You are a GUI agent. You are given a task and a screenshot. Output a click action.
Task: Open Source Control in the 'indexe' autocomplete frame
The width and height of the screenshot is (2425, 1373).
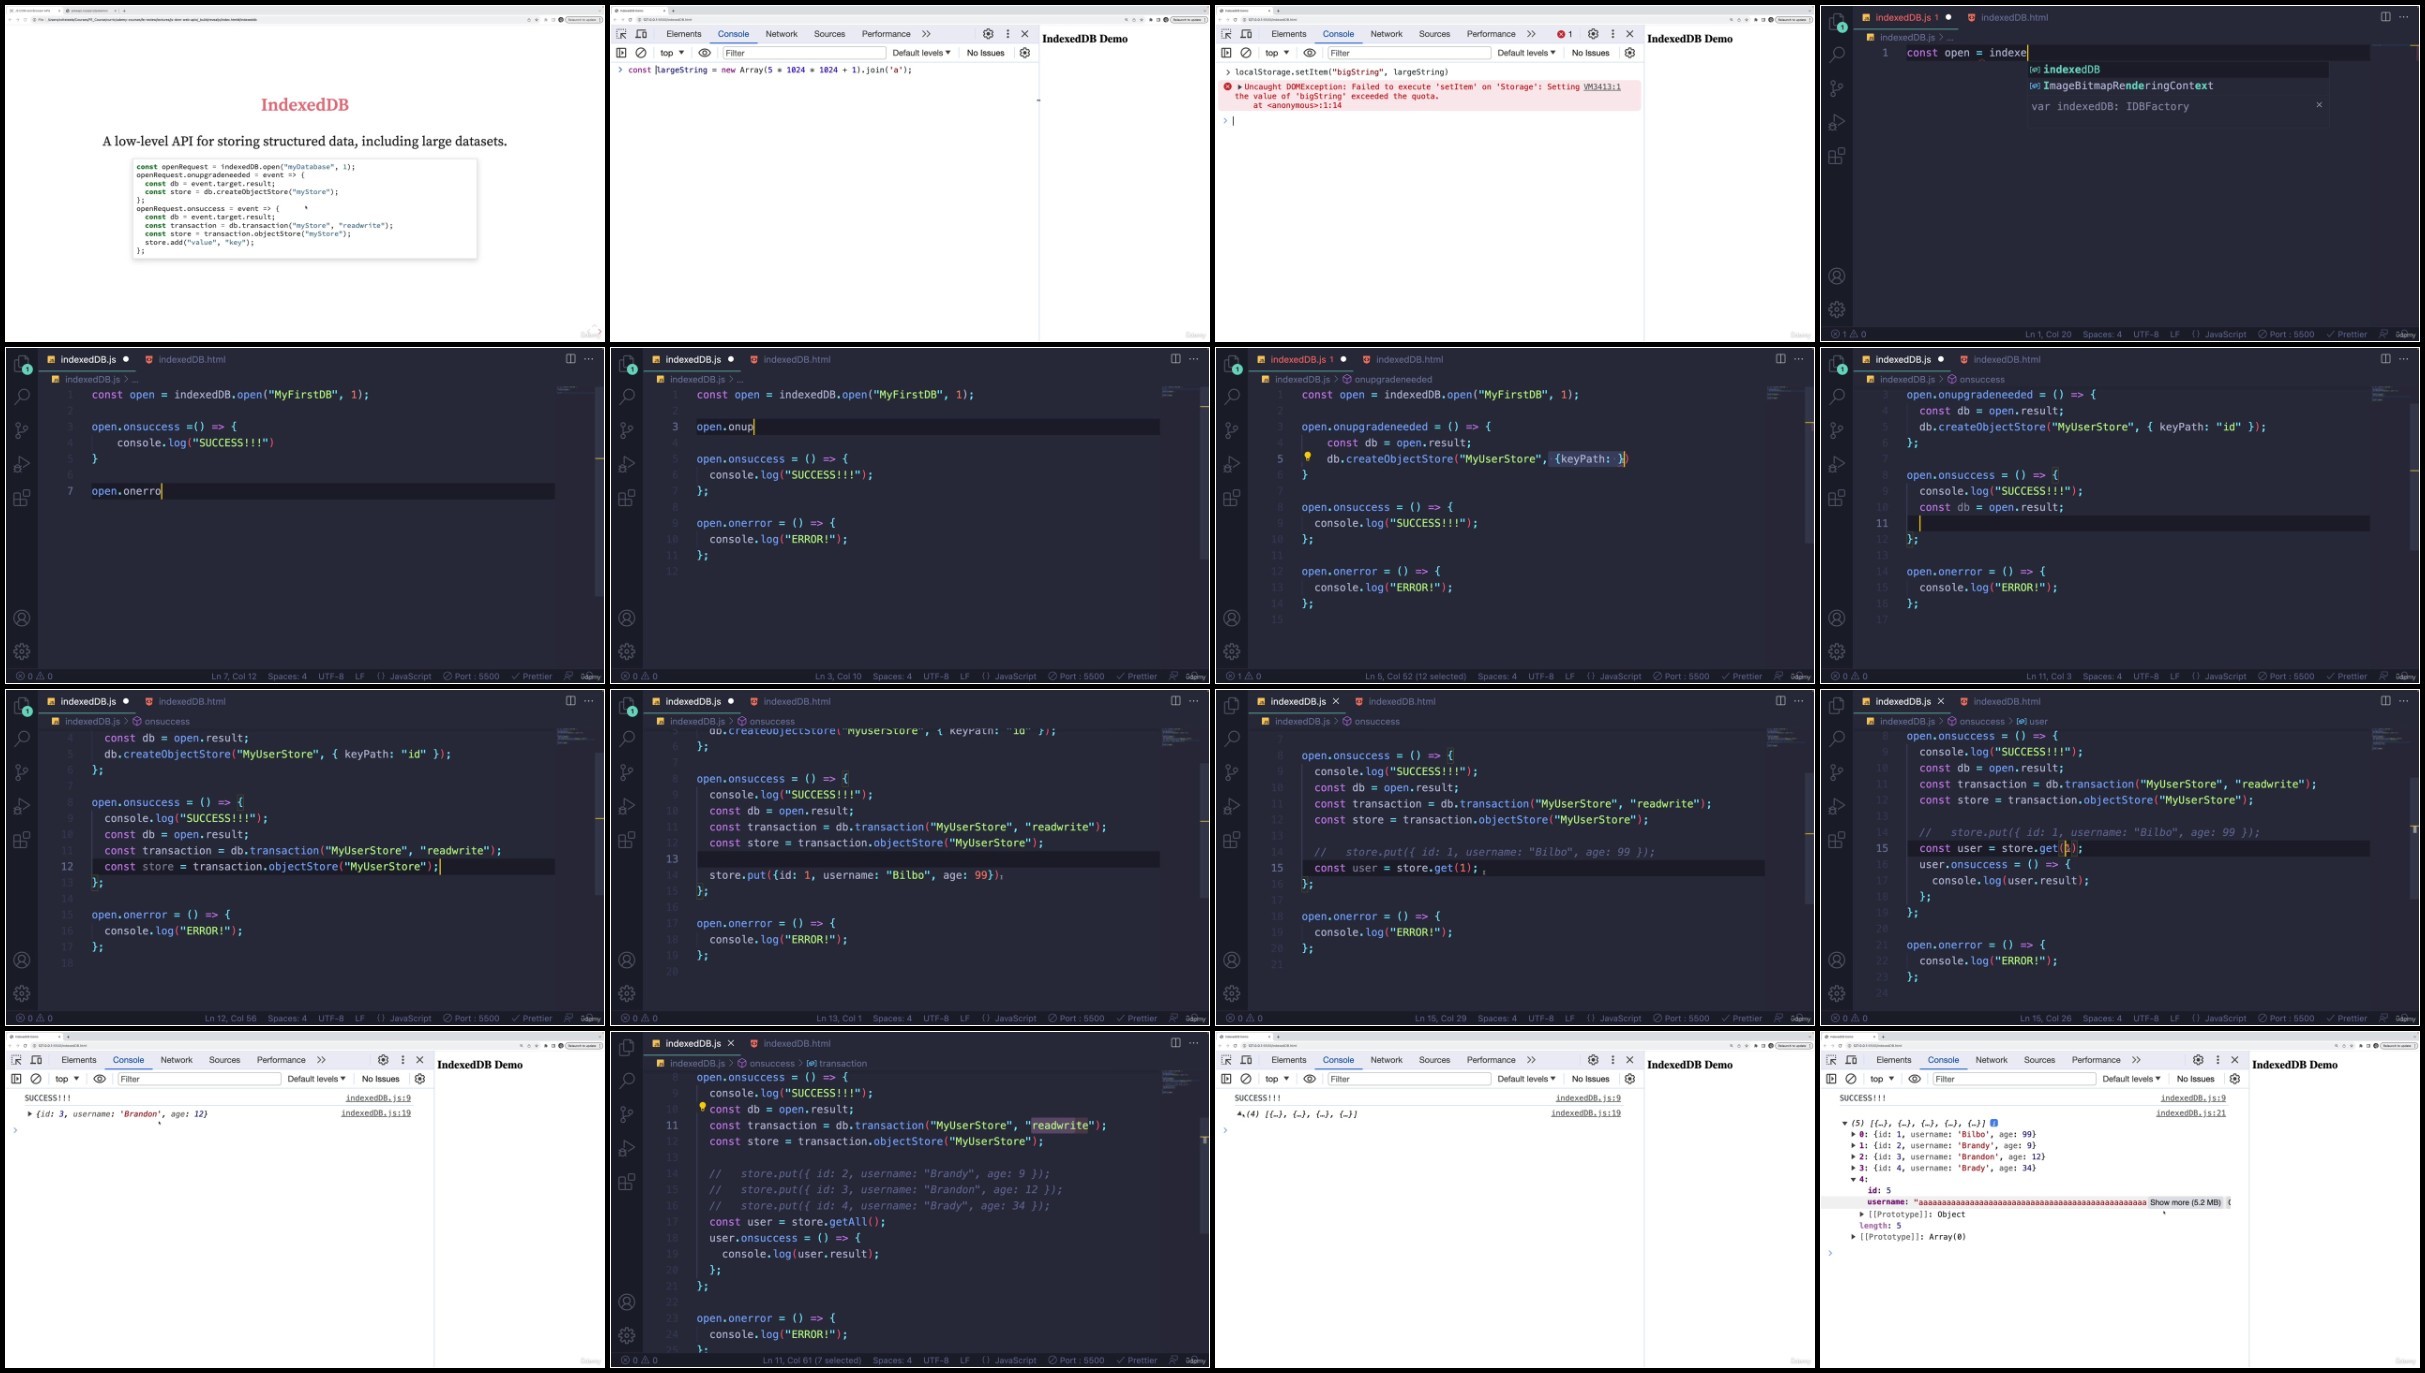(x=1837, y=88)
